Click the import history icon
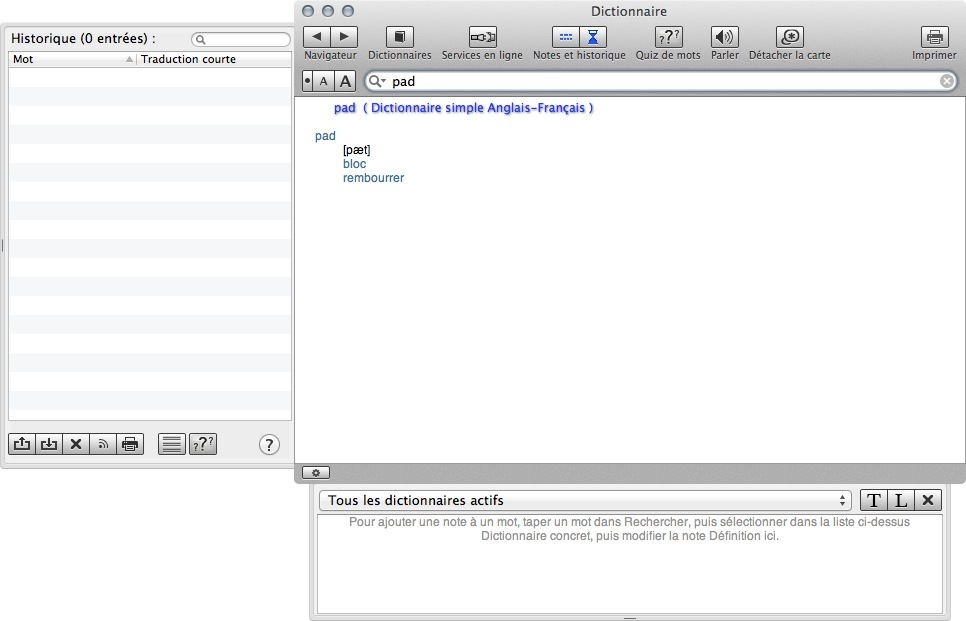966x621 pixels. pyautogui.click(x=49, y=444)
